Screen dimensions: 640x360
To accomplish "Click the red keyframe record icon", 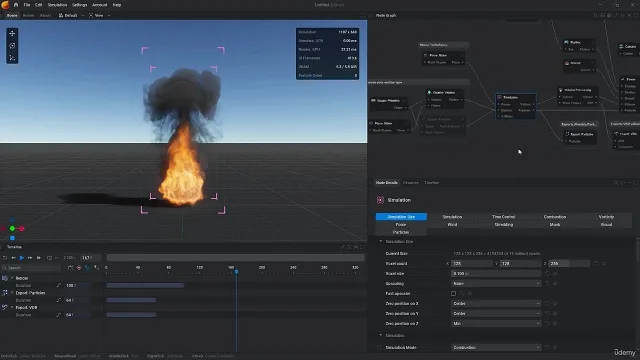I will tap(79, 268).
